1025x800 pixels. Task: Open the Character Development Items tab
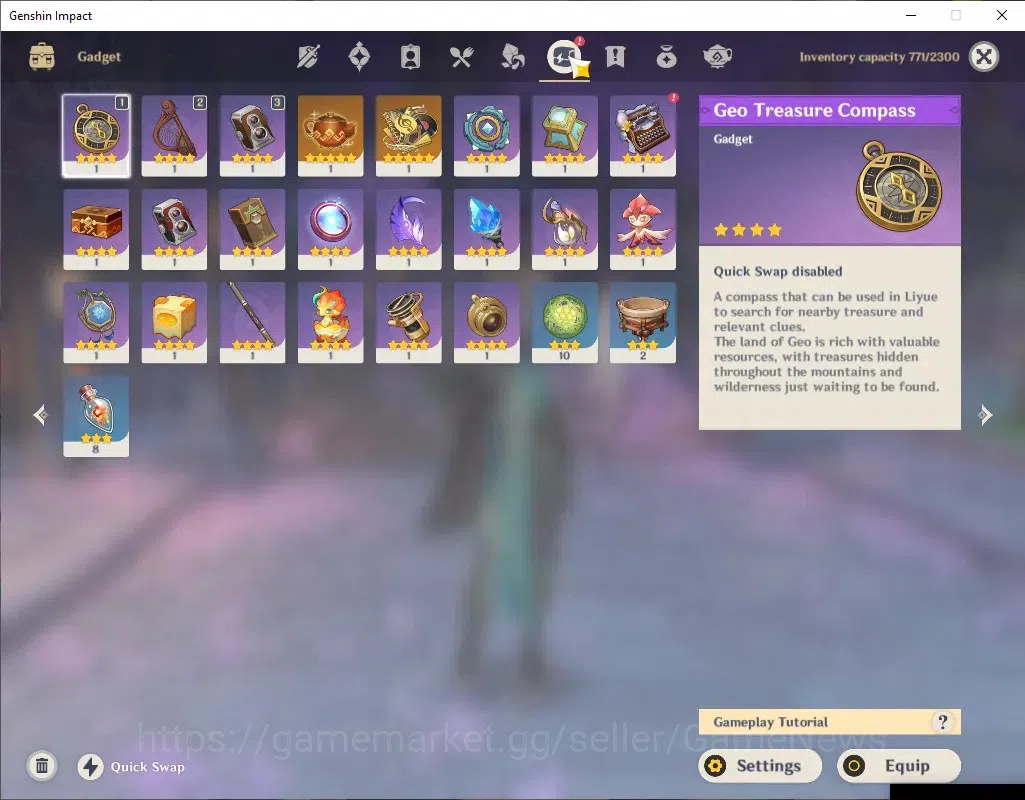click(410, 57)
